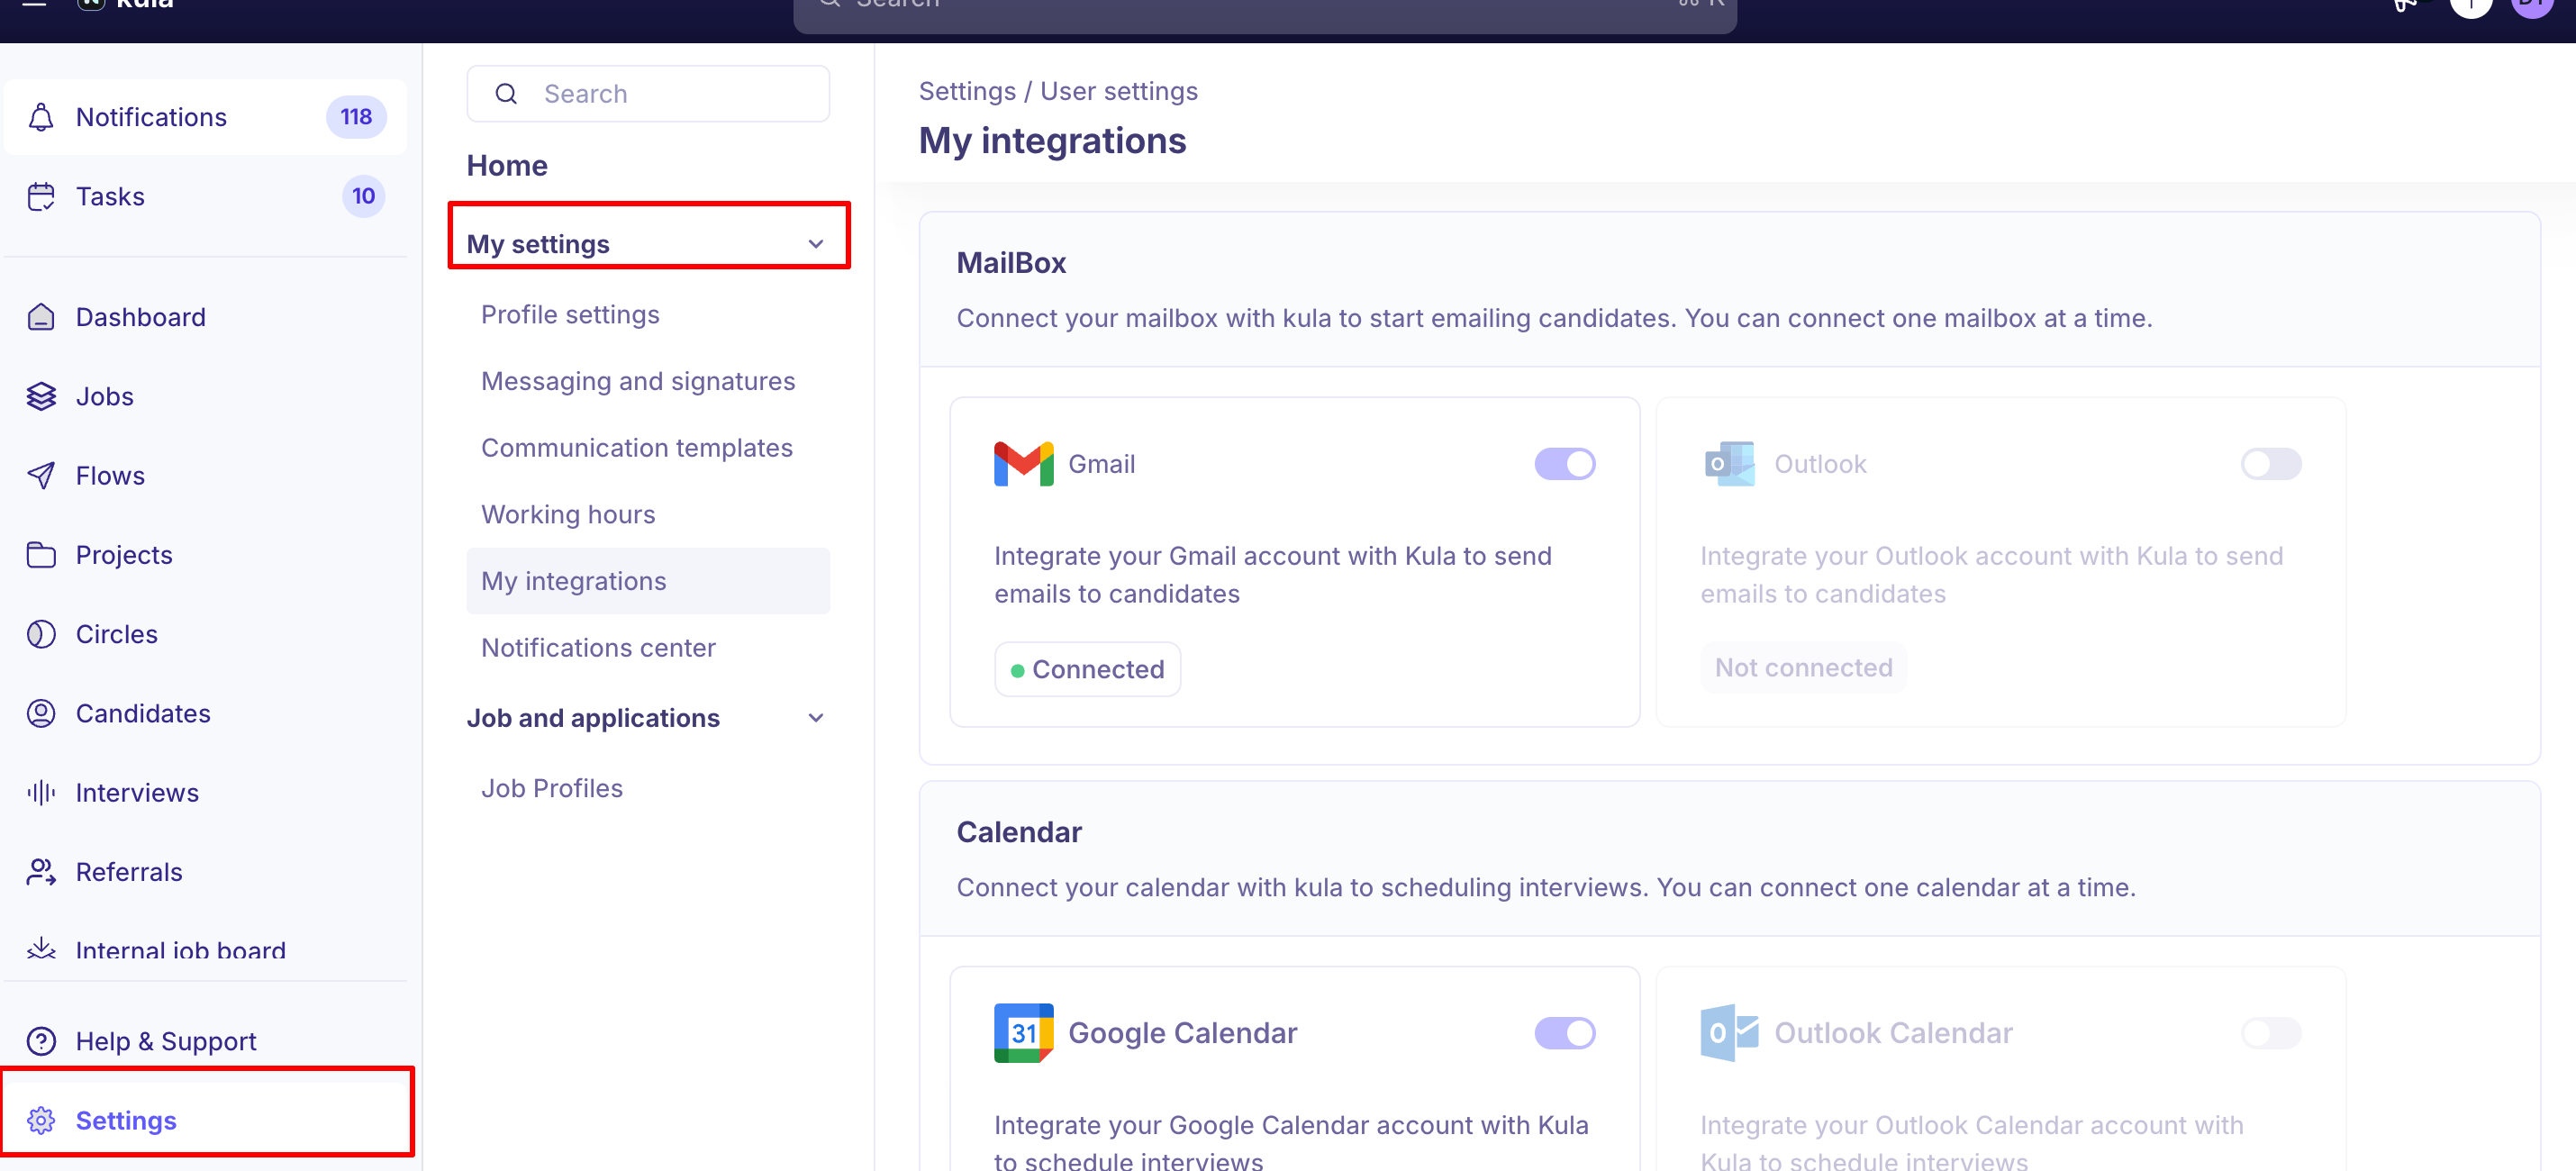Image resolution: width=2576 pixels, height=1171 pixels.
Task: Open Tasks in the left sidebar
Action: click(206, 196)
